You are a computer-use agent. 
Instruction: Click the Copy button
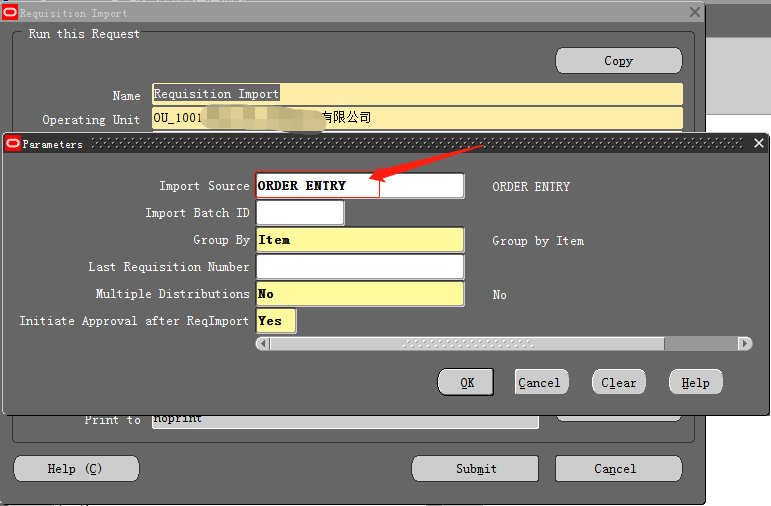(x=619, y=60)
